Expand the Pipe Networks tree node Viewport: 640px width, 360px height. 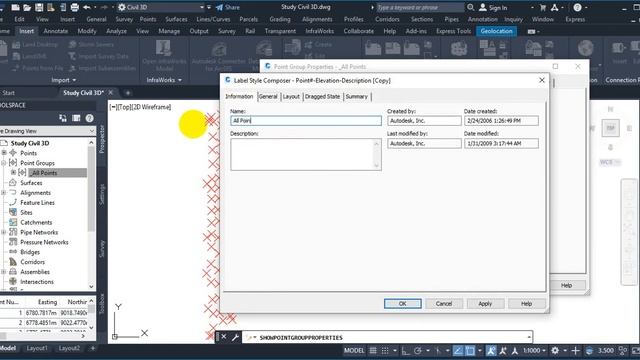tap(4, 232)
